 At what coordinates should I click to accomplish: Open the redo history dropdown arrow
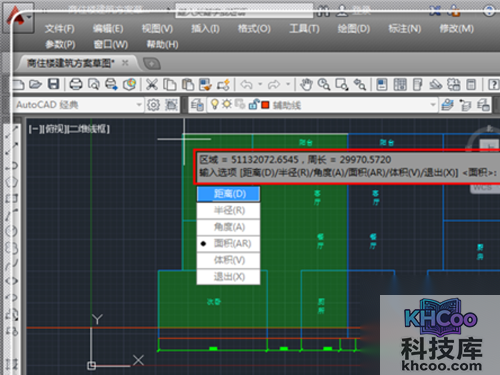click(288, 84)
